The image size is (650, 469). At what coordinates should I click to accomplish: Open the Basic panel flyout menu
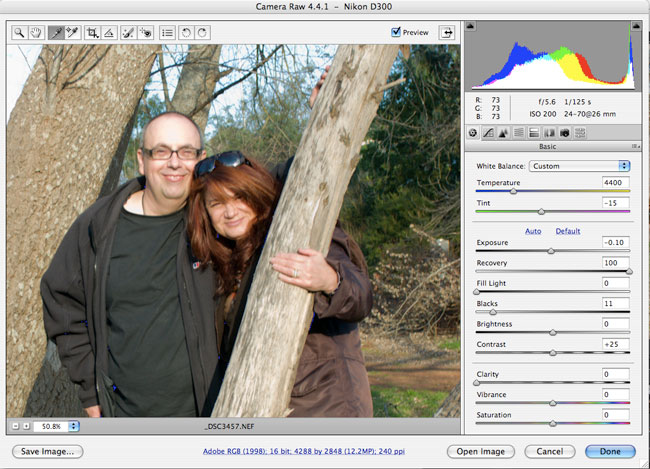[636, 146]
